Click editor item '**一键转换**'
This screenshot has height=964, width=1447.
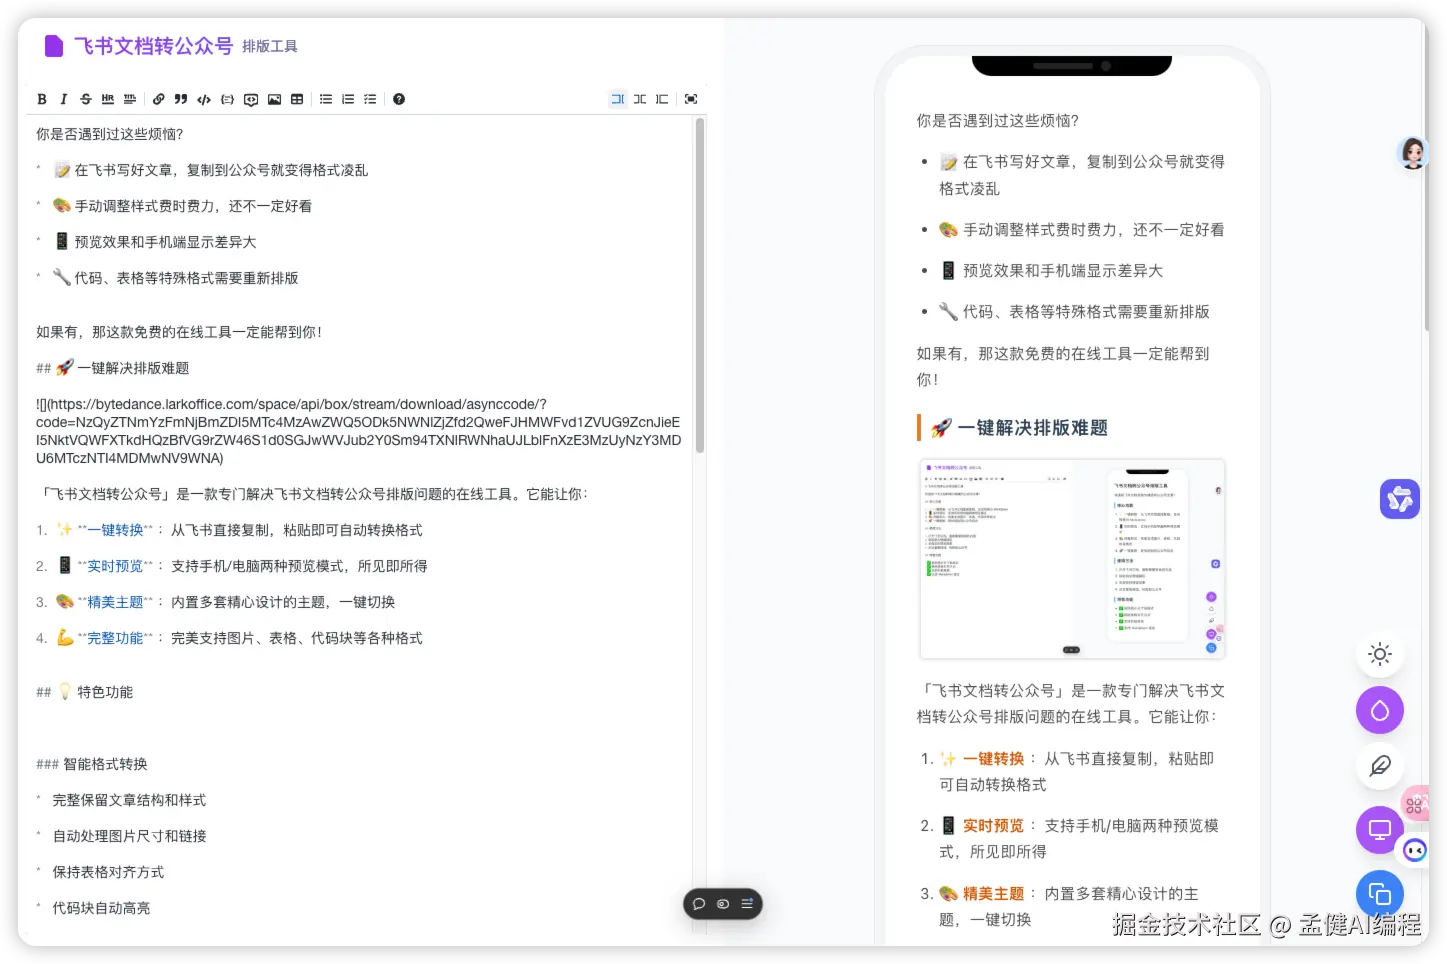(x=115, y=530)
